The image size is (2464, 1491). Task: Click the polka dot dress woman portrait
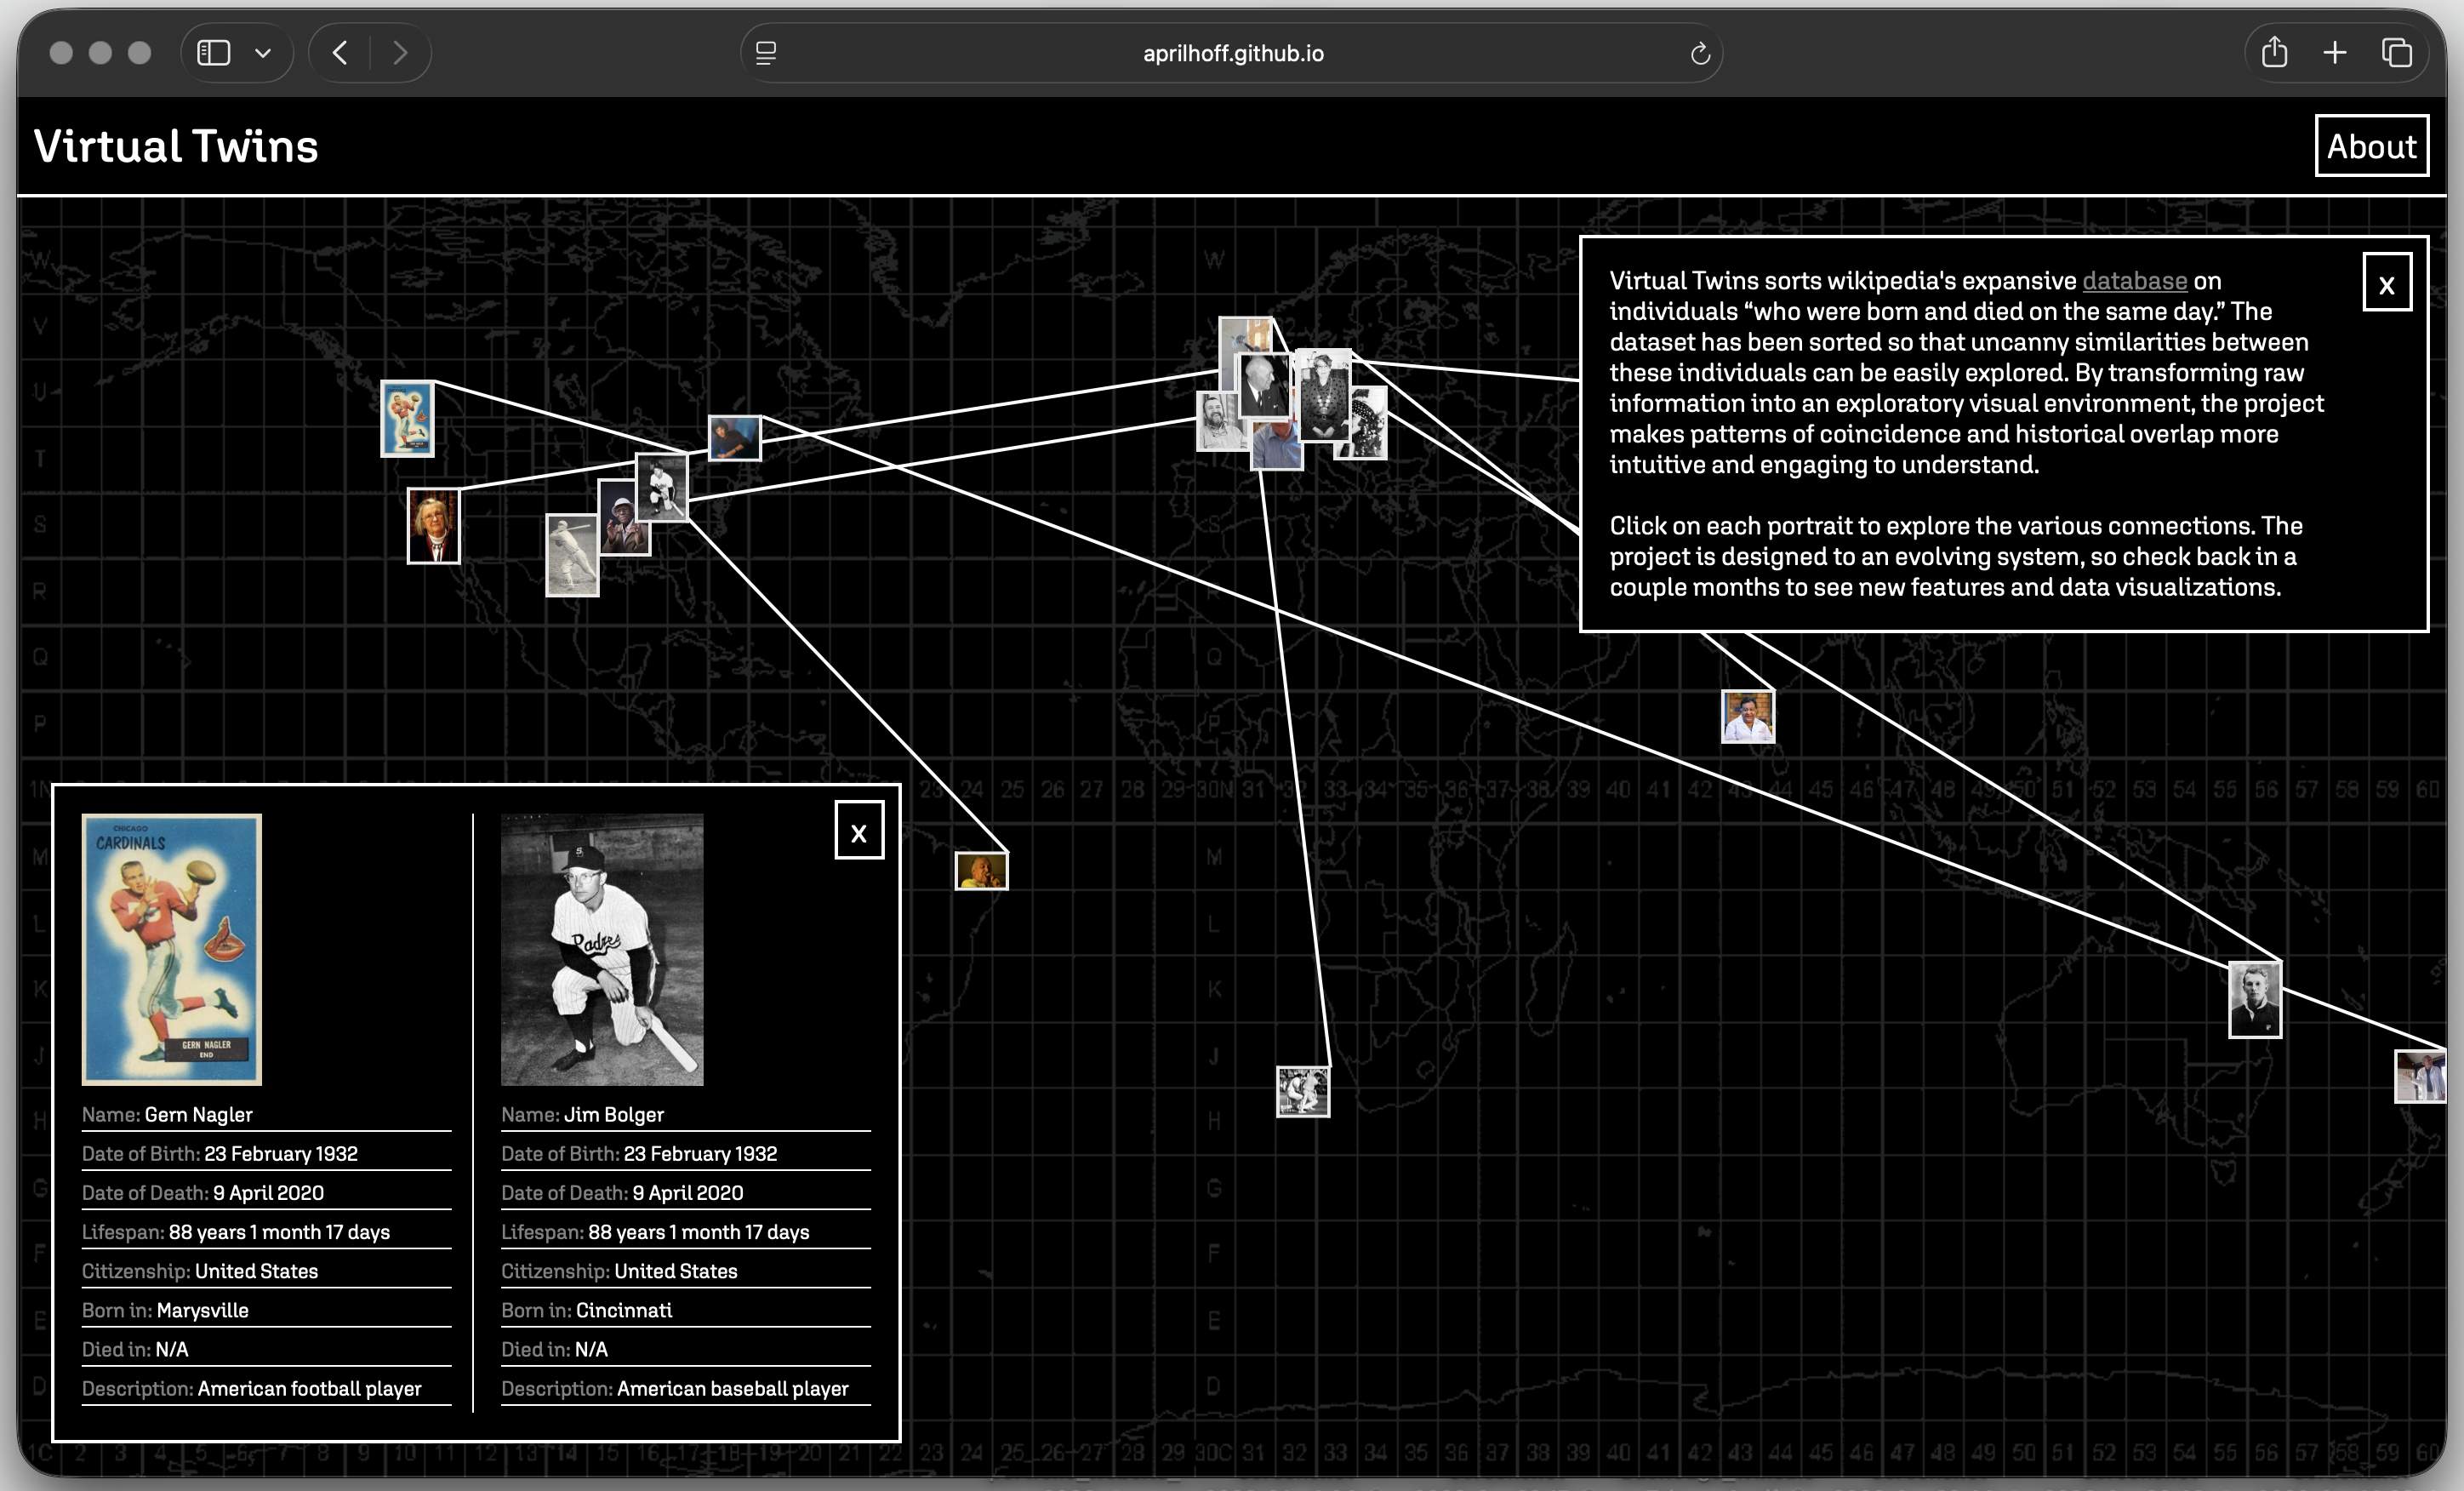tap(1323, 394)
